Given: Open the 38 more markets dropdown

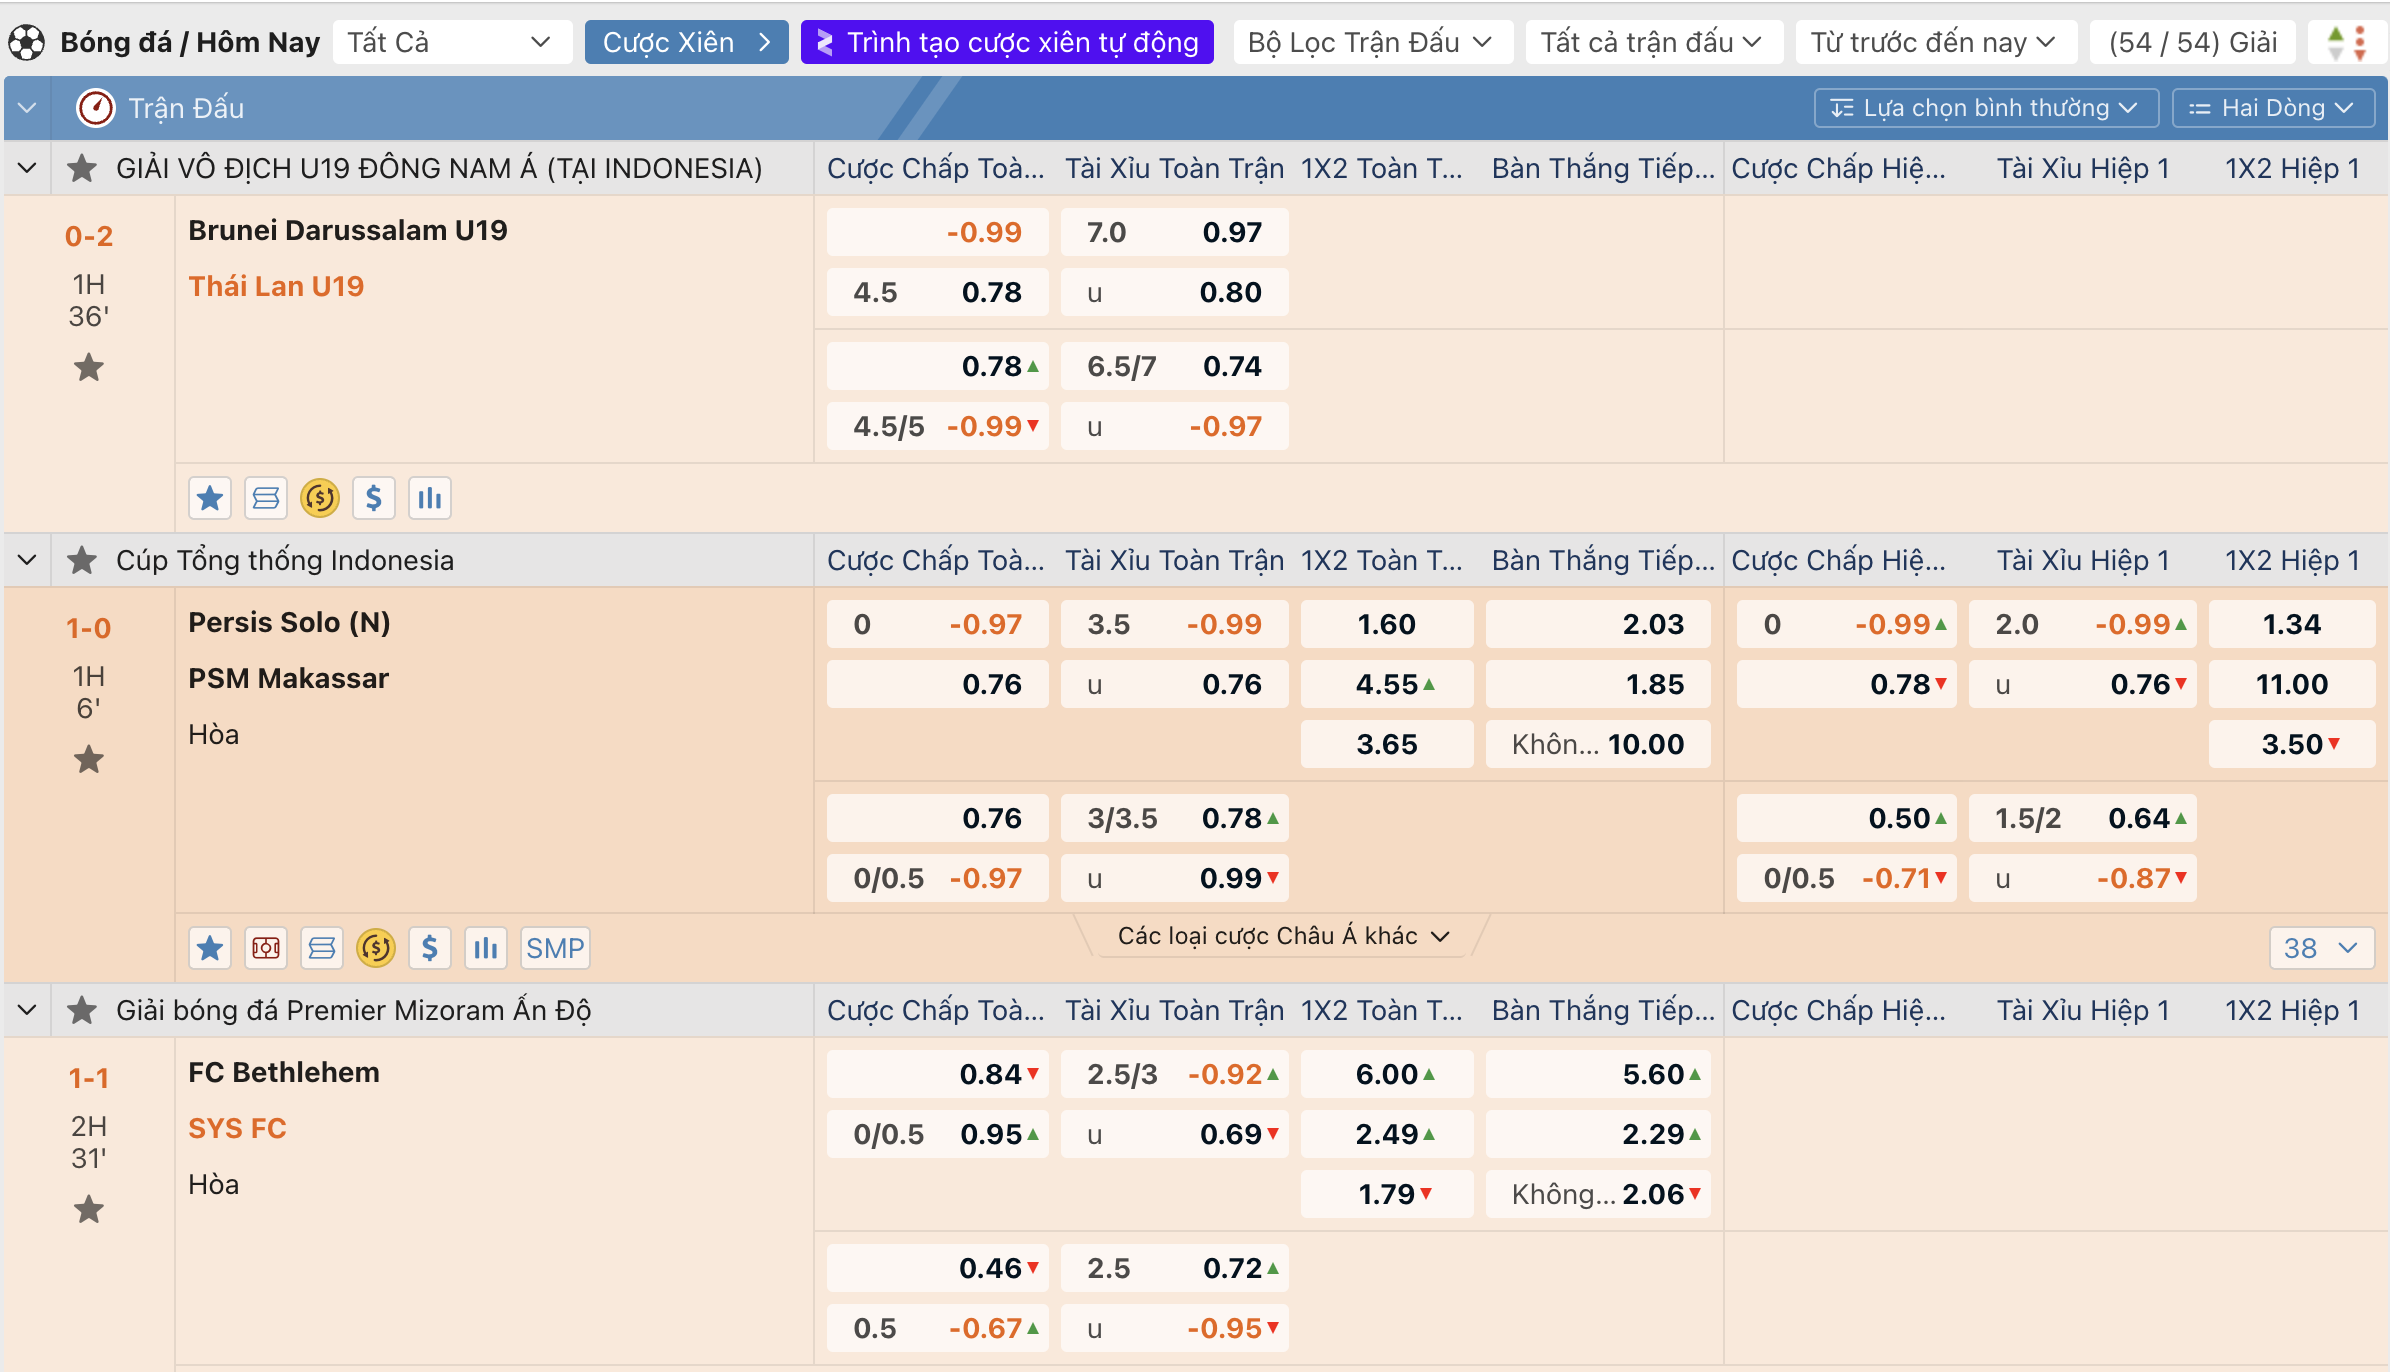Looking at the screenshot, I should point(2321,948).
